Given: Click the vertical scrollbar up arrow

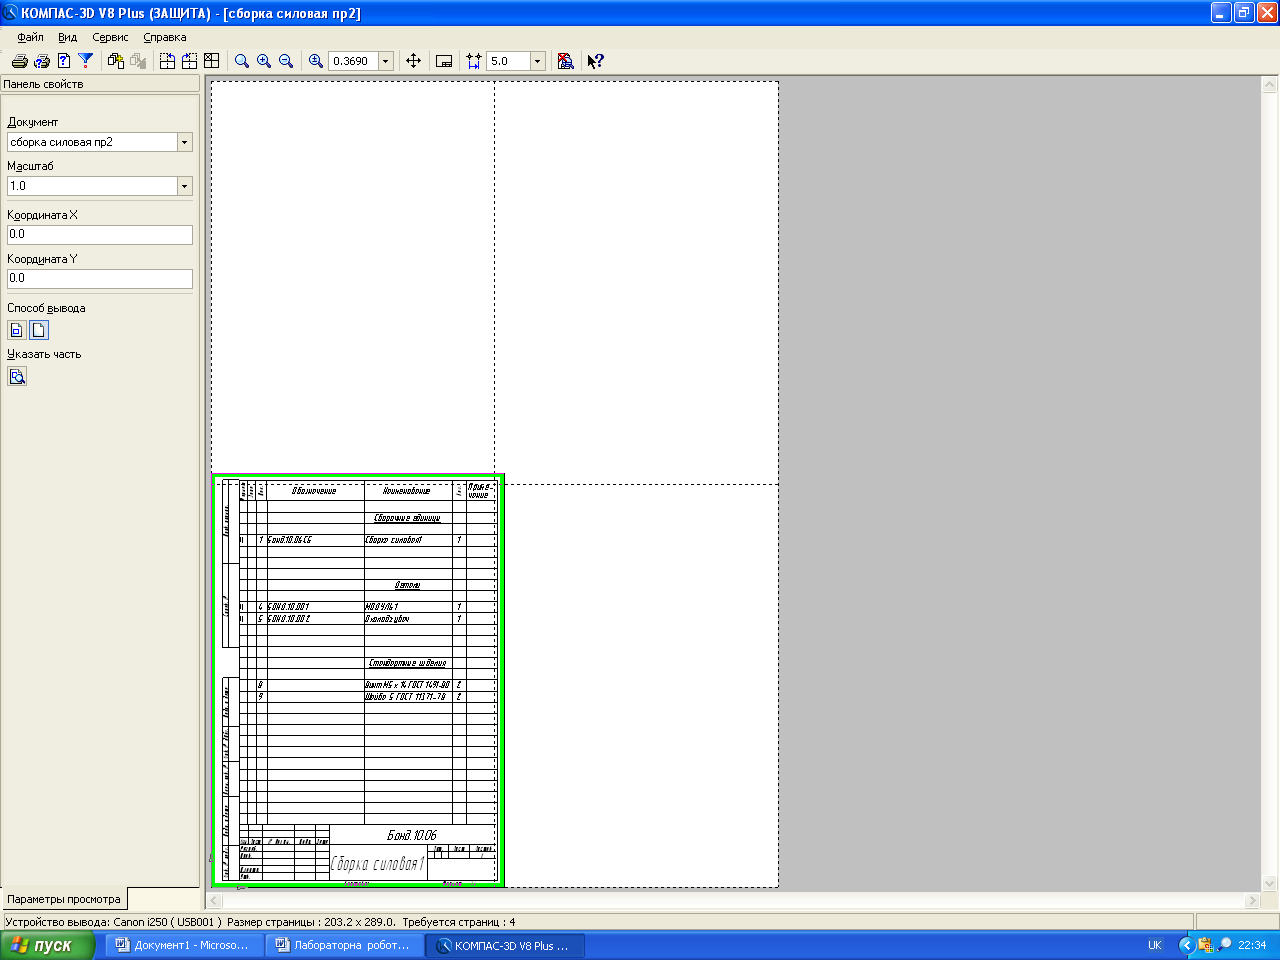Looking at the screenshot, I should pos(1270,86).
